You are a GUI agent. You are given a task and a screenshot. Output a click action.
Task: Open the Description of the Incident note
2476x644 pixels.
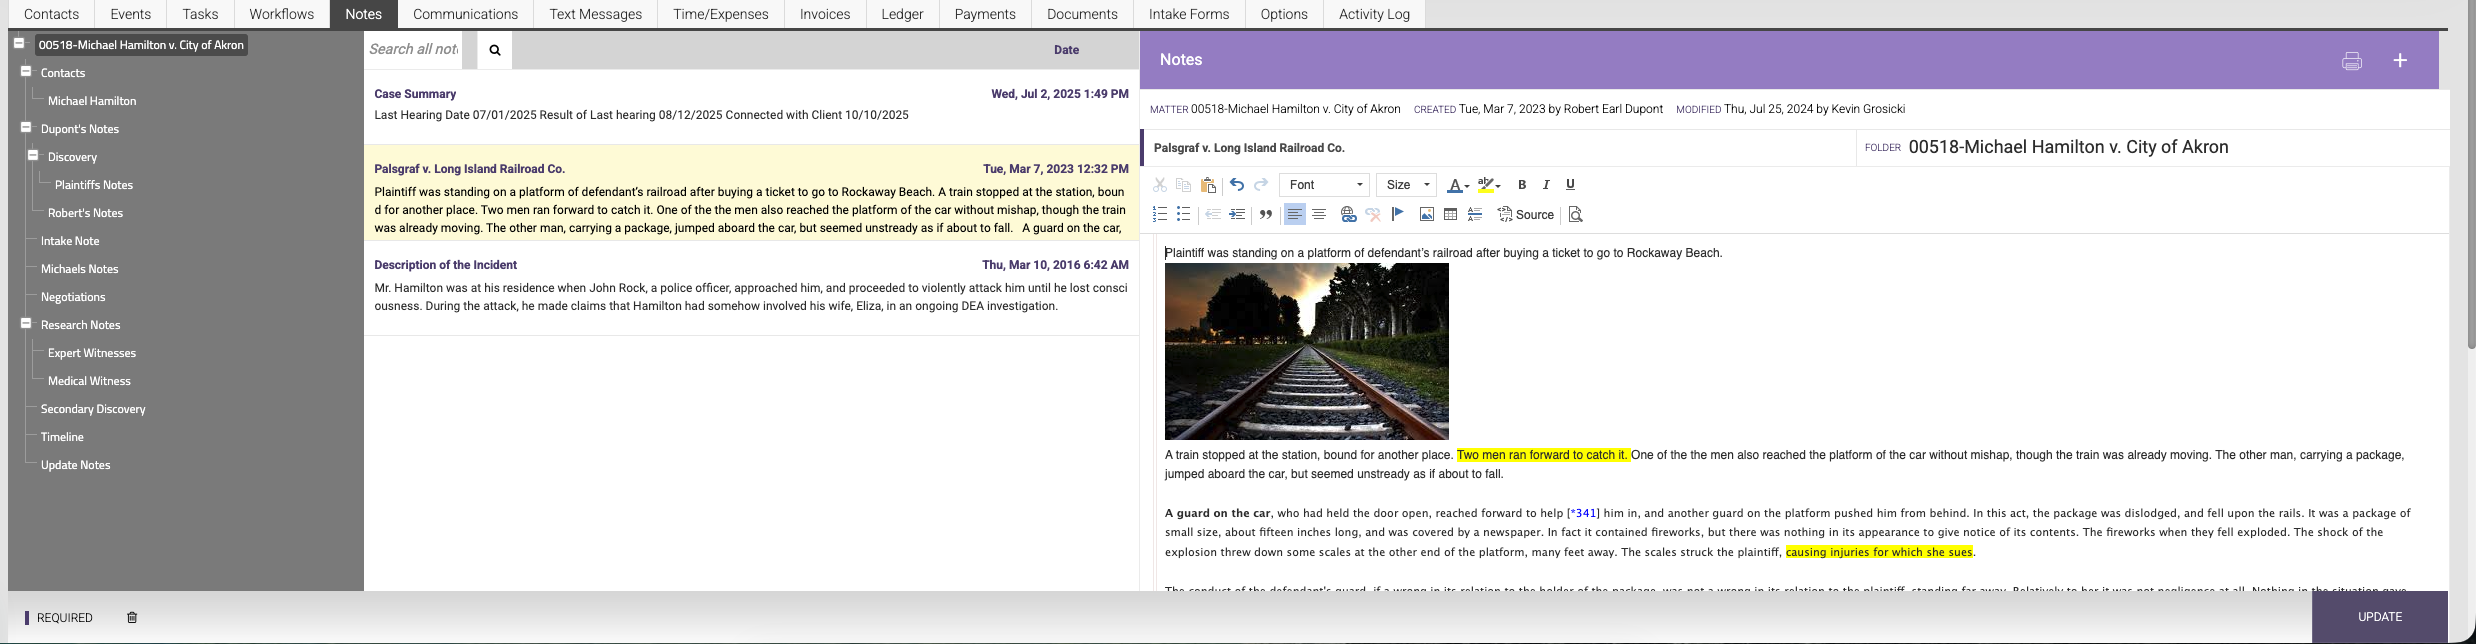coord(751,286)
